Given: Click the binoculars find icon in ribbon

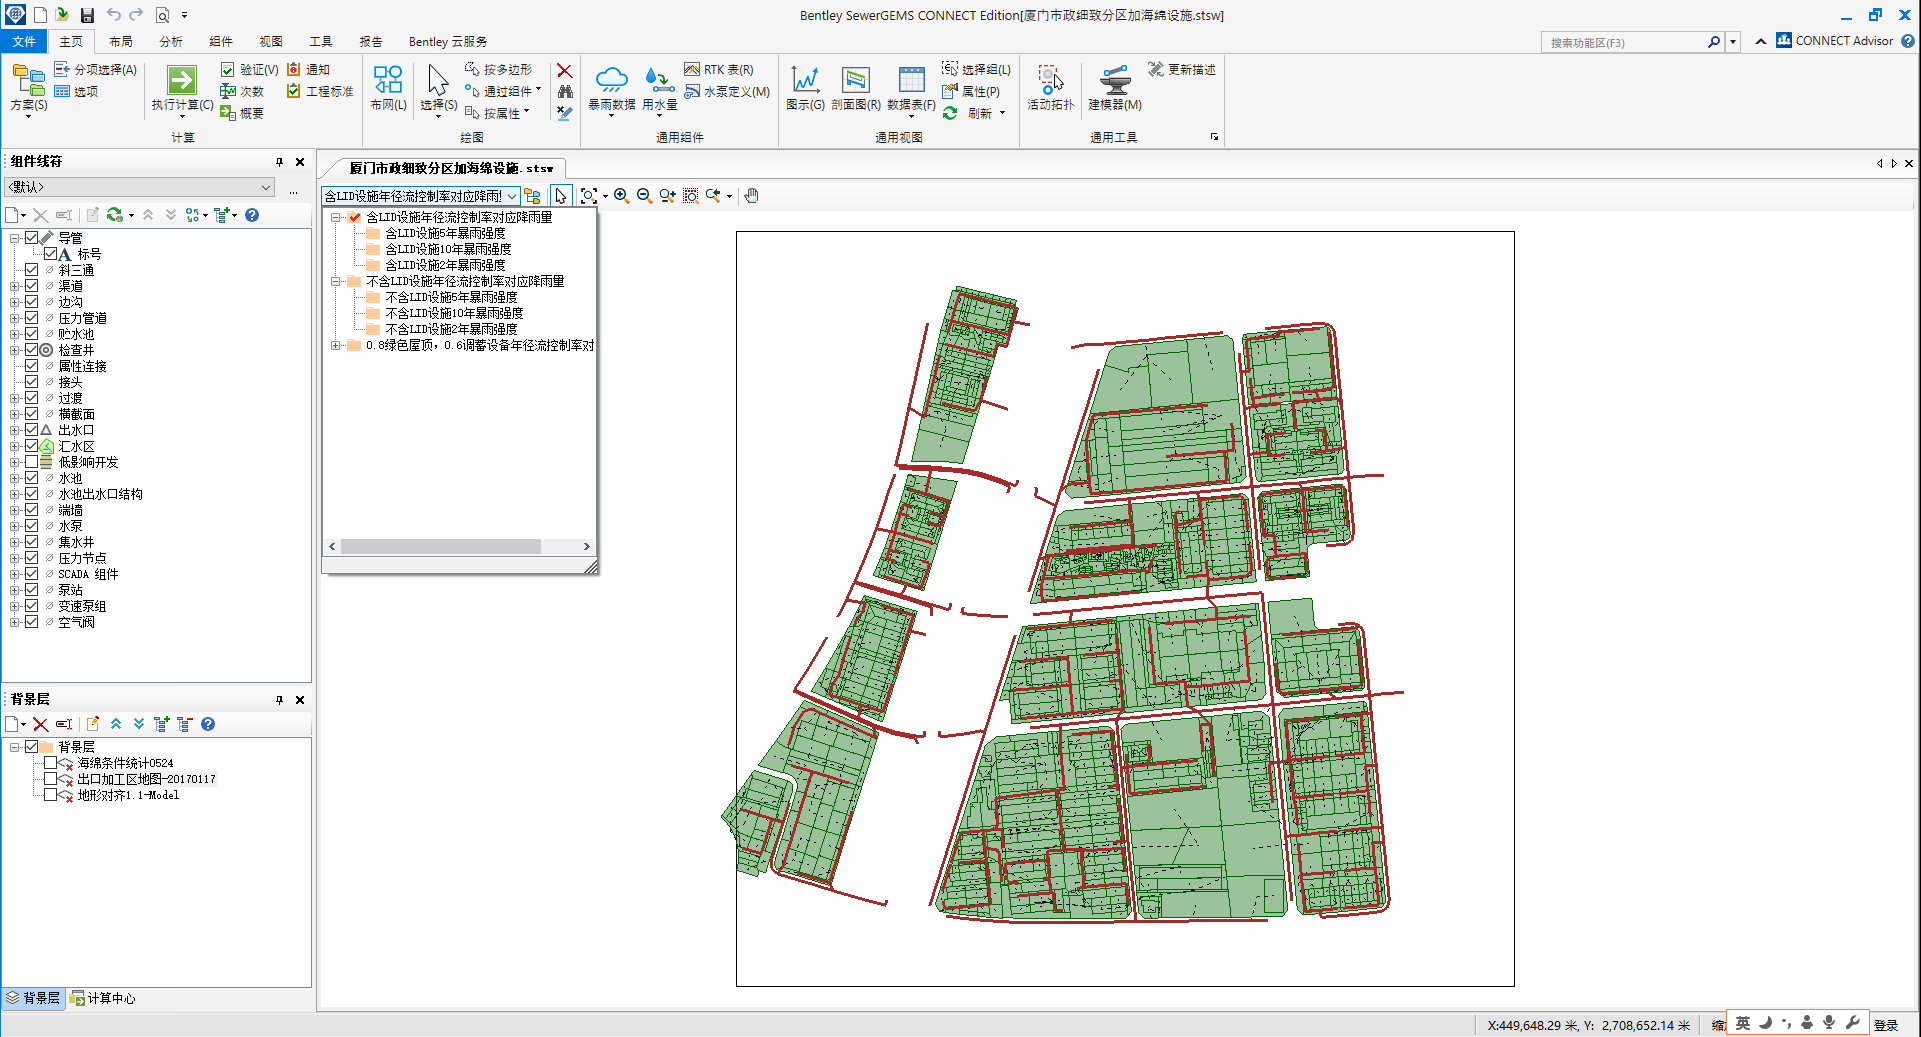Looking at the screenshot, I should (565, 92).
